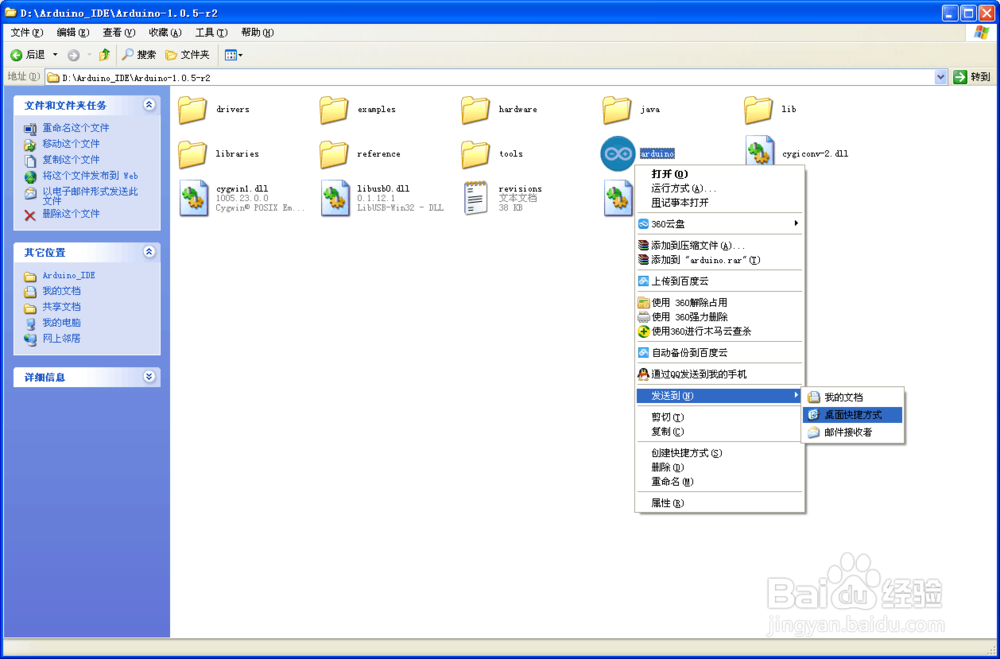Screen dimensions: 1000x659
Task: Select the hardware folder icon
Action: (475, 110)
